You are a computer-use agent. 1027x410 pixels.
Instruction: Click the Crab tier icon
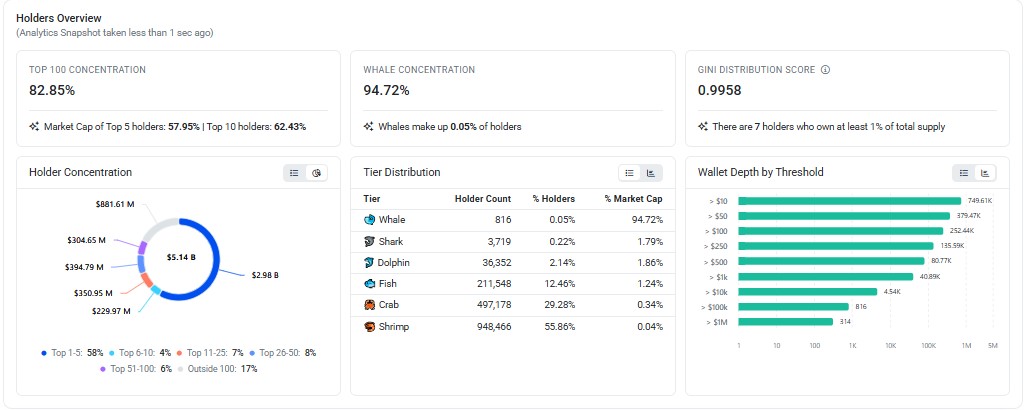coord(369,305)
